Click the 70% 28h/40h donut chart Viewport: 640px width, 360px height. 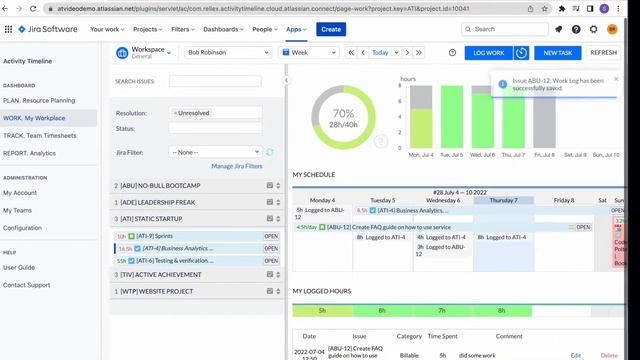343,118
